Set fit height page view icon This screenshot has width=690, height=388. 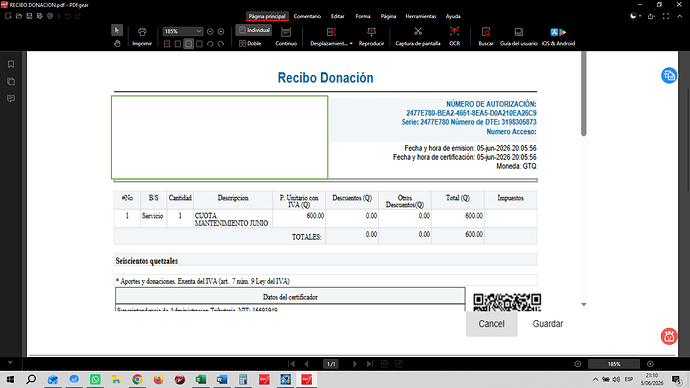(x=199, y=44)
